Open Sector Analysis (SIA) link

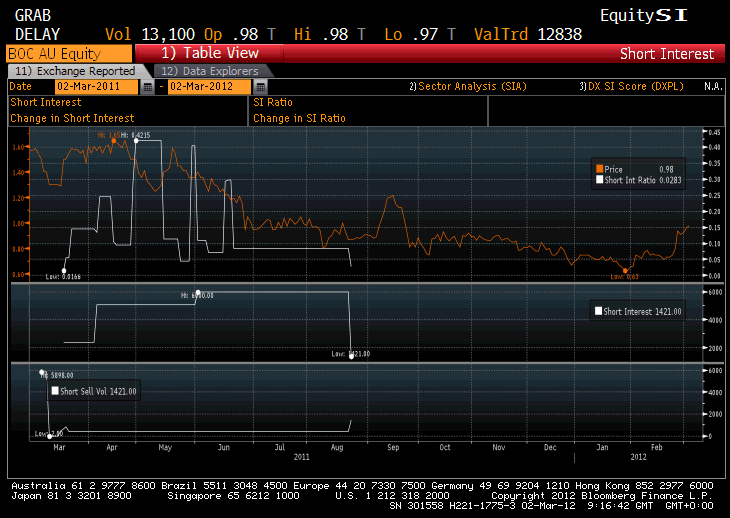coord(468,87)
